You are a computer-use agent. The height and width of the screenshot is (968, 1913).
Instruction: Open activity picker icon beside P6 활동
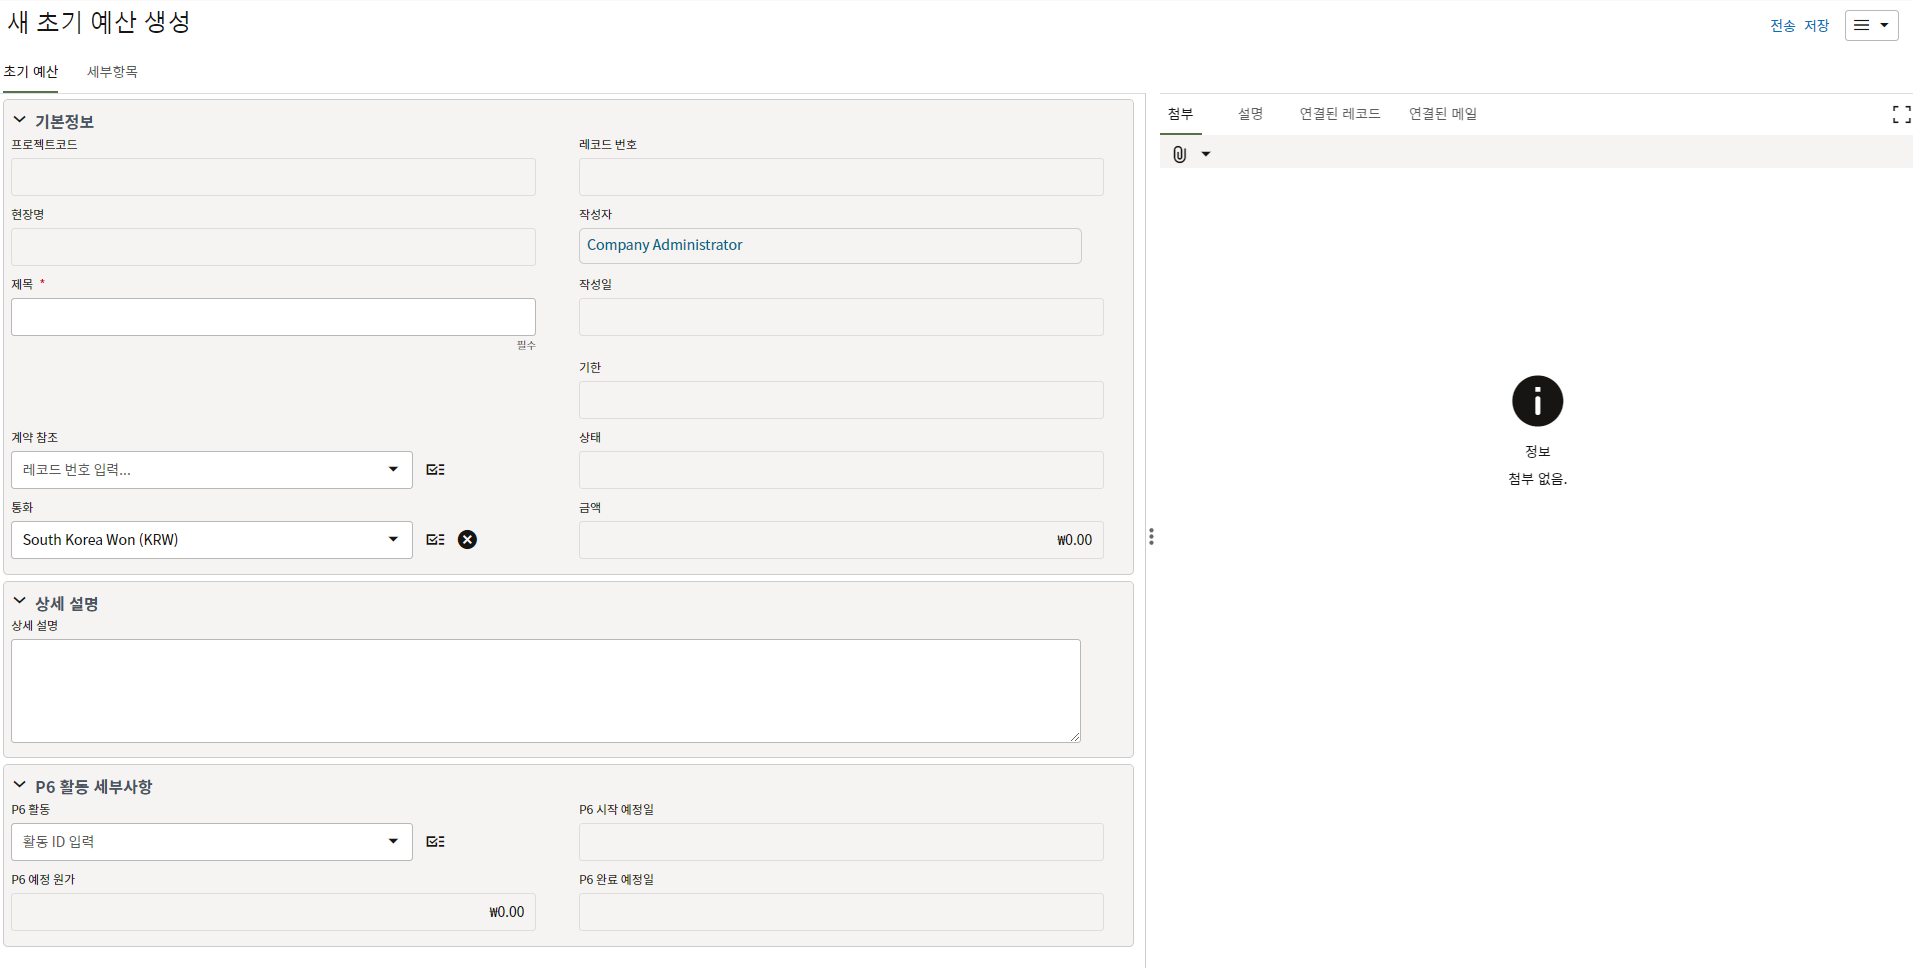pos(435,842)
